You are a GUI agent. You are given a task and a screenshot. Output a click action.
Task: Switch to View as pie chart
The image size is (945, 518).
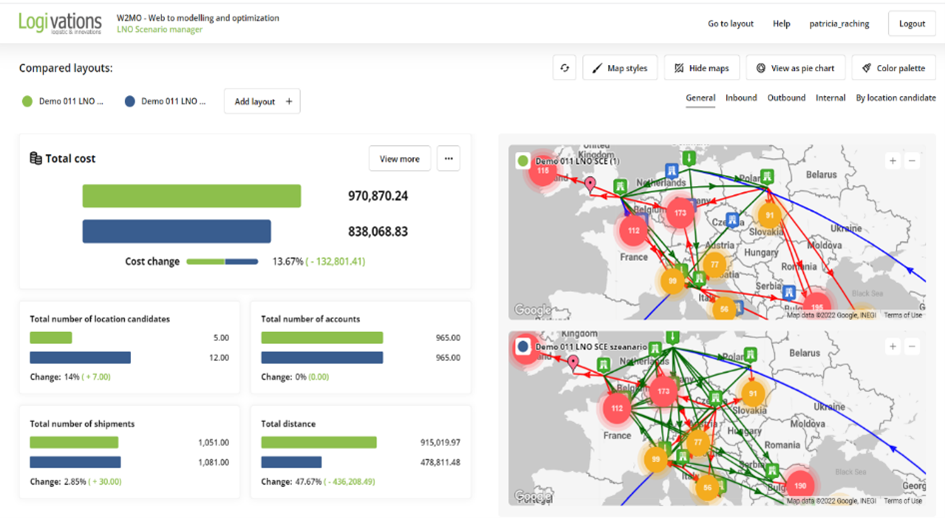pyautogui.click(x=796, y=68)
